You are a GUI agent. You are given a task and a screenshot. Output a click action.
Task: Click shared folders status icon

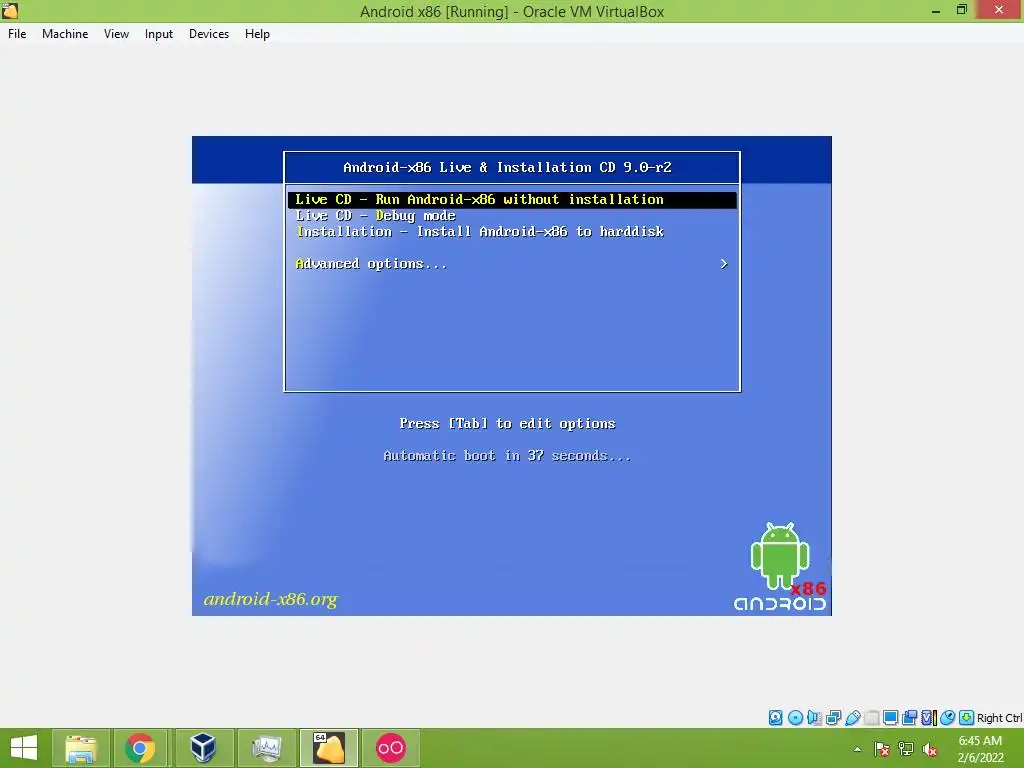871,718
